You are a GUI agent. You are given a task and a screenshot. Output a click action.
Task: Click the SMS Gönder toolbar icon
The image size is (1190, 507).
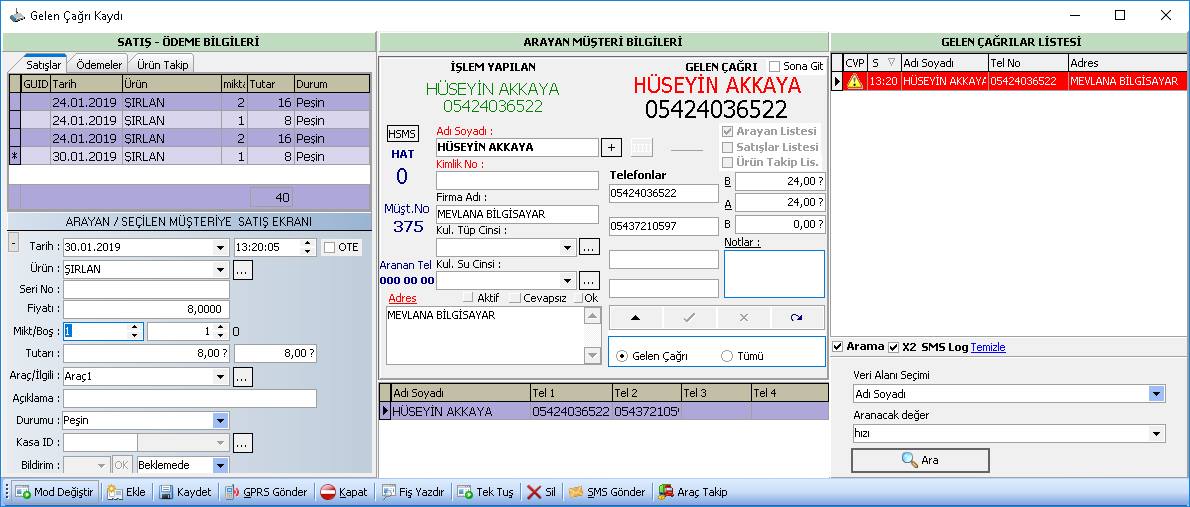576,492
